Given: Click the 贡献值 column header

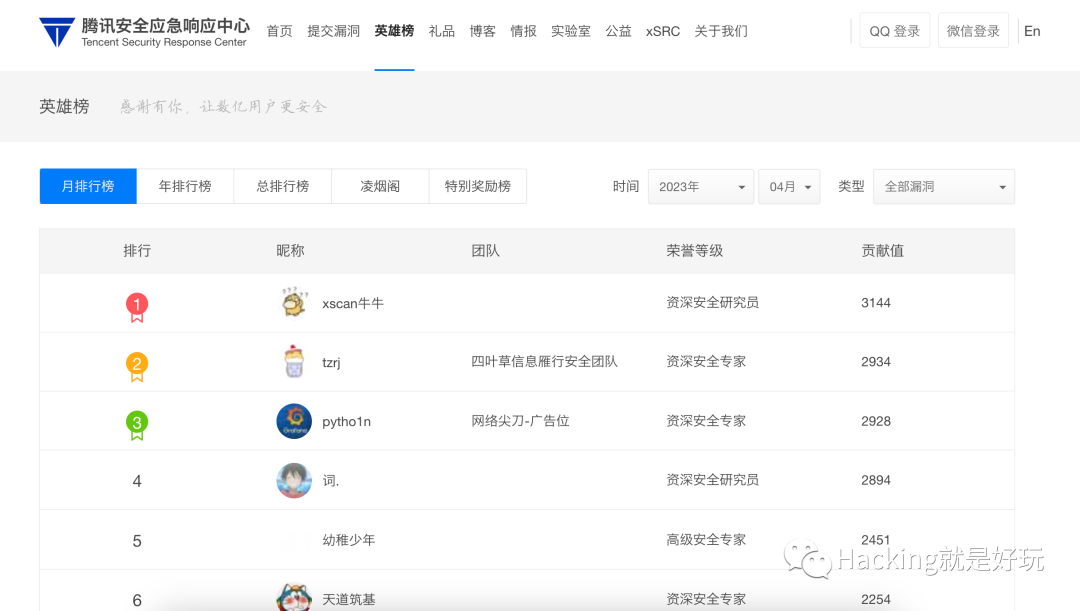Looking at the screenshot, I should pyautogui.click(x=882, y=251).
